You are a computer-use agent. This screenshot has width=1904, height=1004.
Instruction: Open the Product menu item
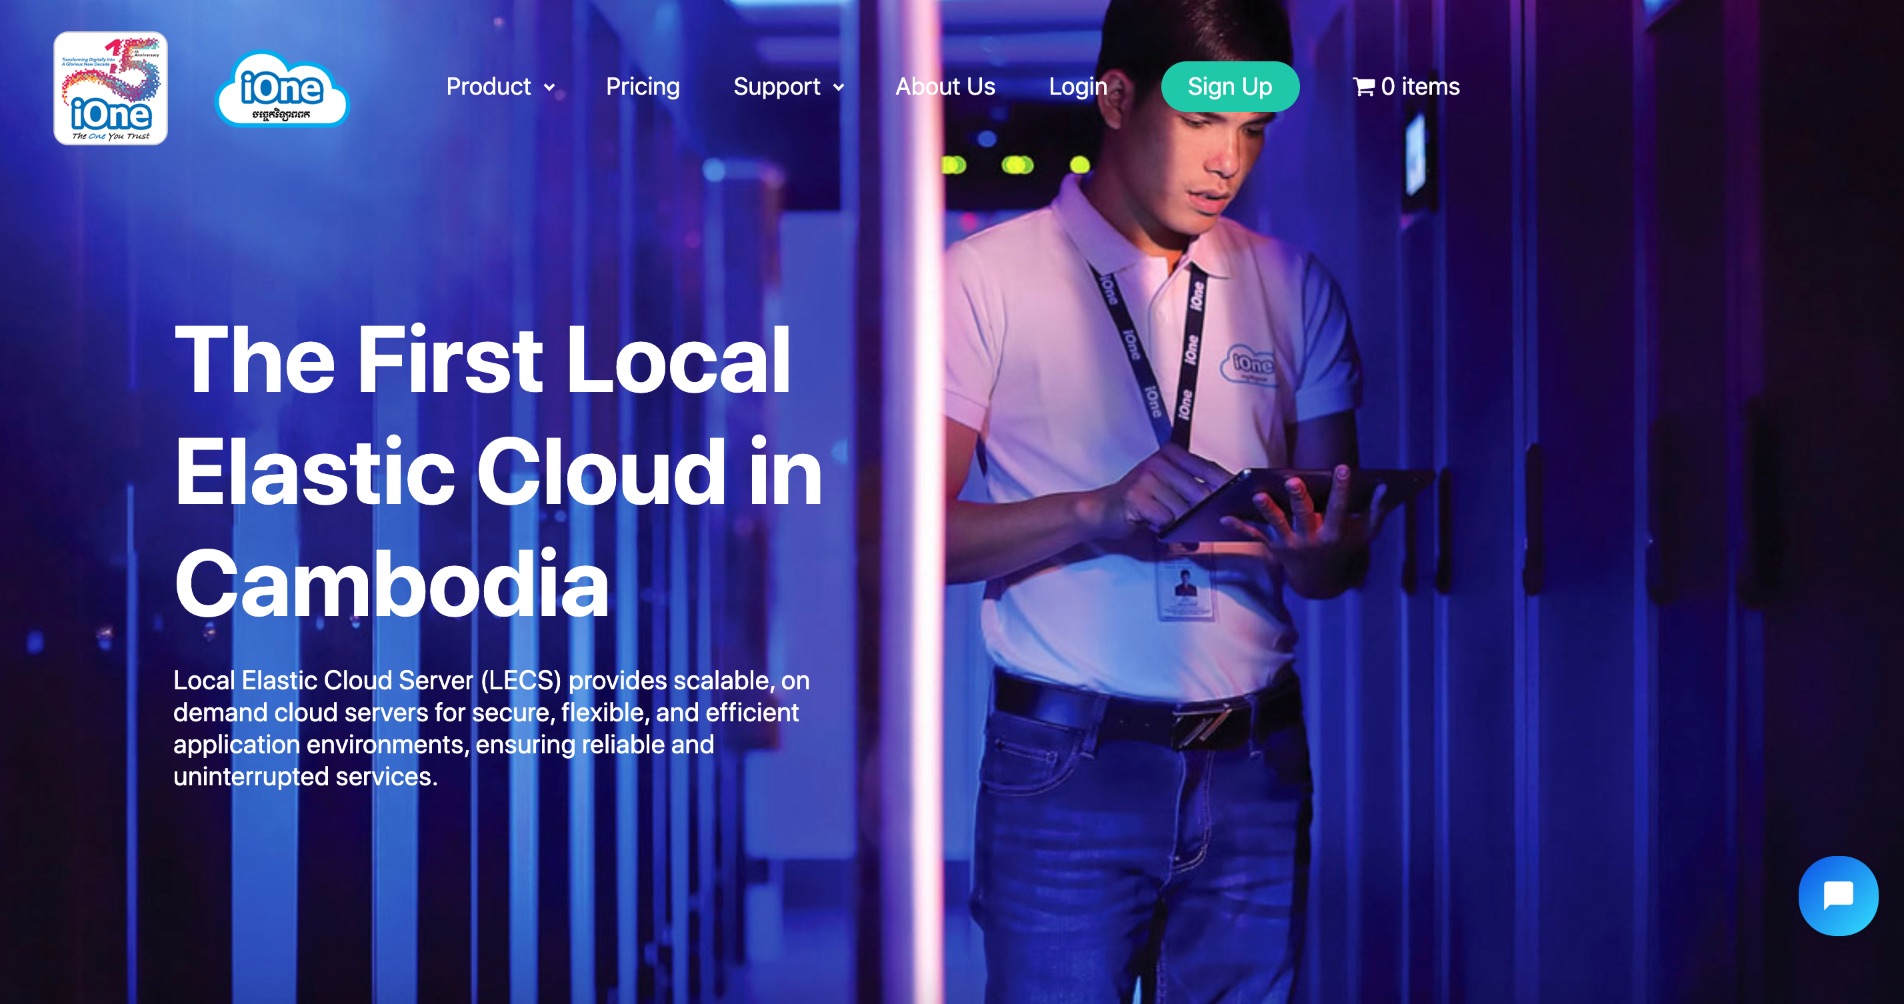tap(488, 87)
